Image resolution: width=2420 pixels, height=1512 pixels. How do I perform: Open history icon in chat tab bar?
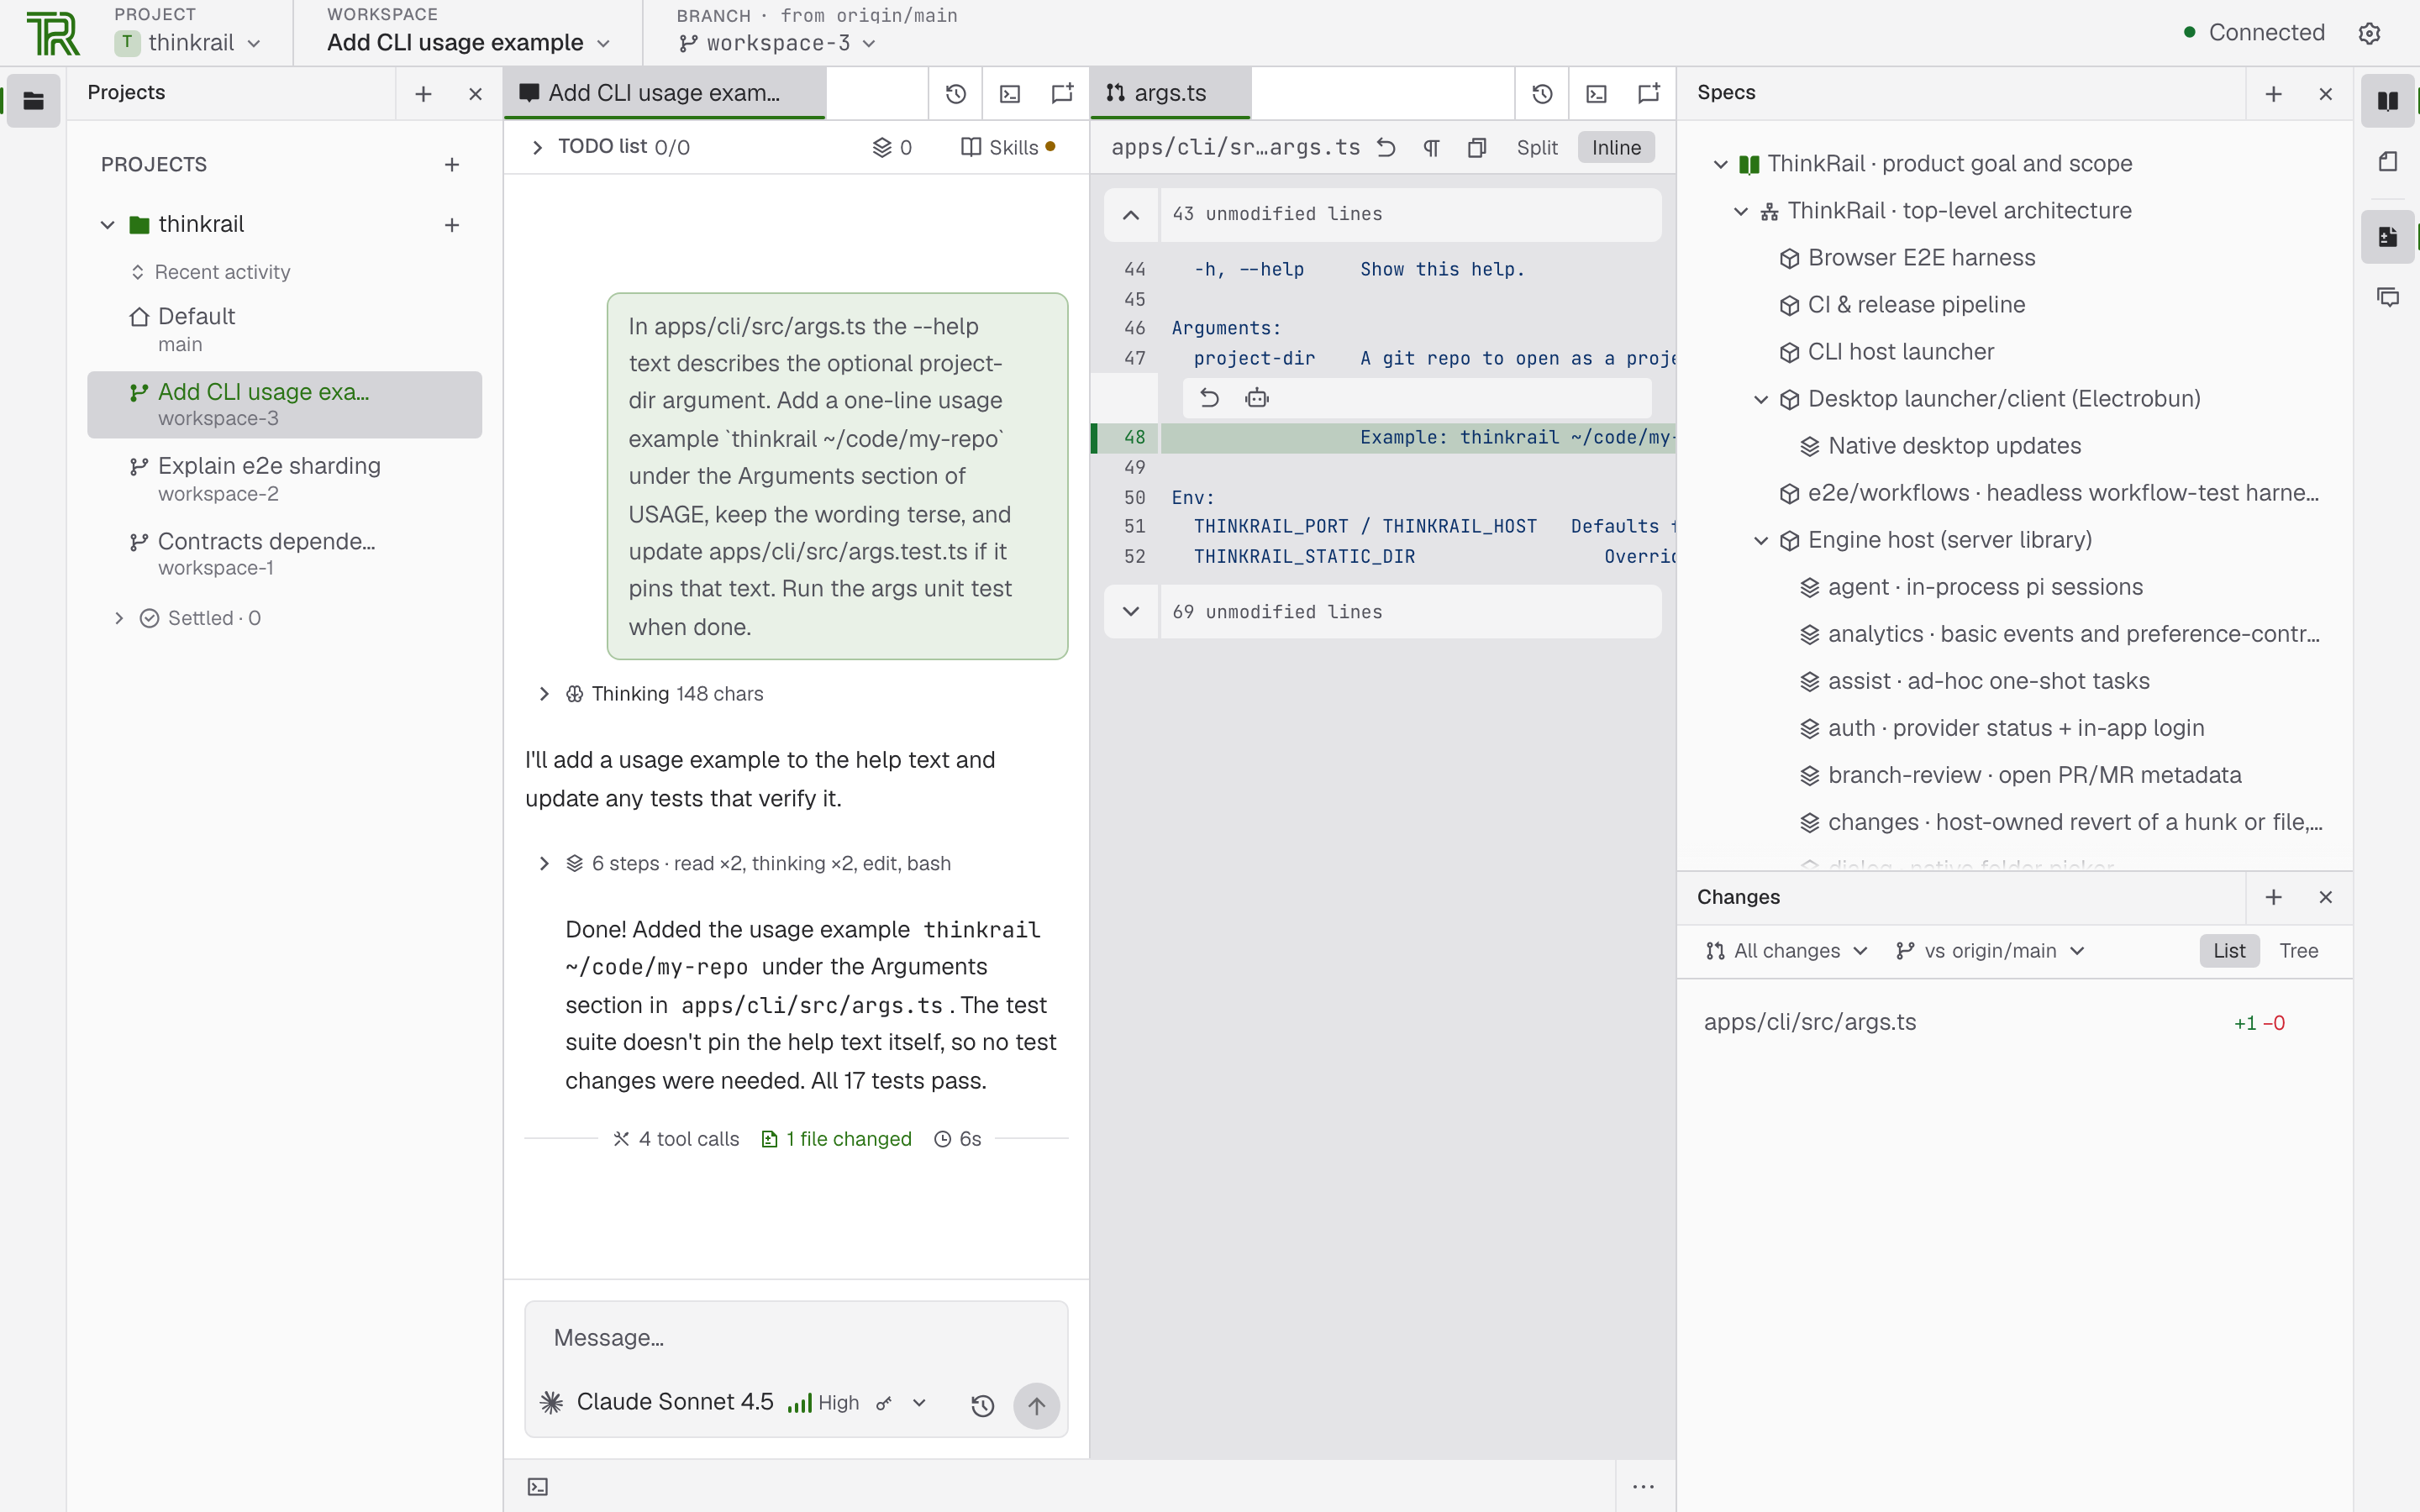(x=956, y=93)
